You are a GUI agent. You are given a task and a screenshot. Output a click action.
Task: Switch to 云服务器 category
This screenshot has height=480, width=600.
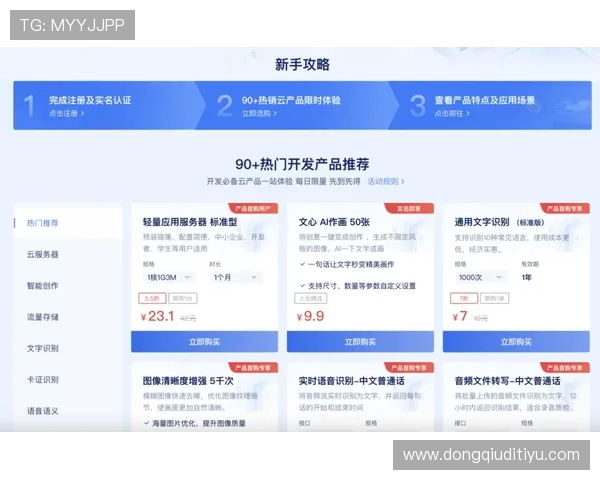click(x=42, y=254)
